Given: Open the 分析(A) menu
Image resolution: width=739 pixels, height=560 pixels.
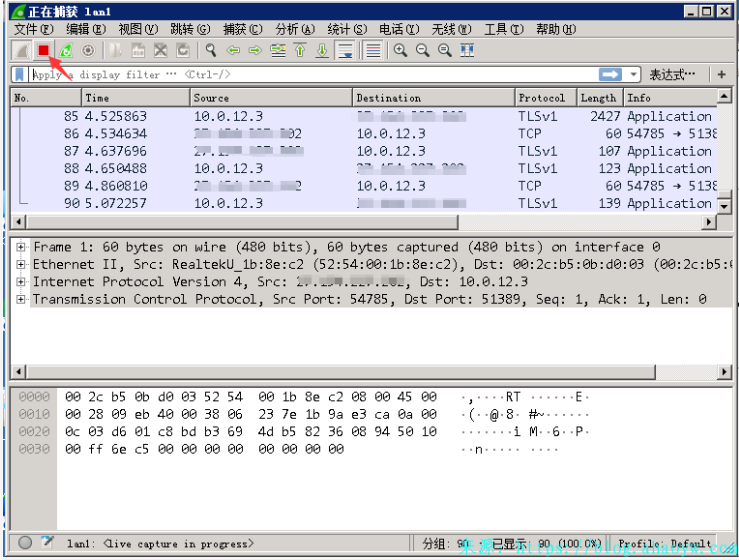Looking at the screenshot, I should tap(292, 29).
